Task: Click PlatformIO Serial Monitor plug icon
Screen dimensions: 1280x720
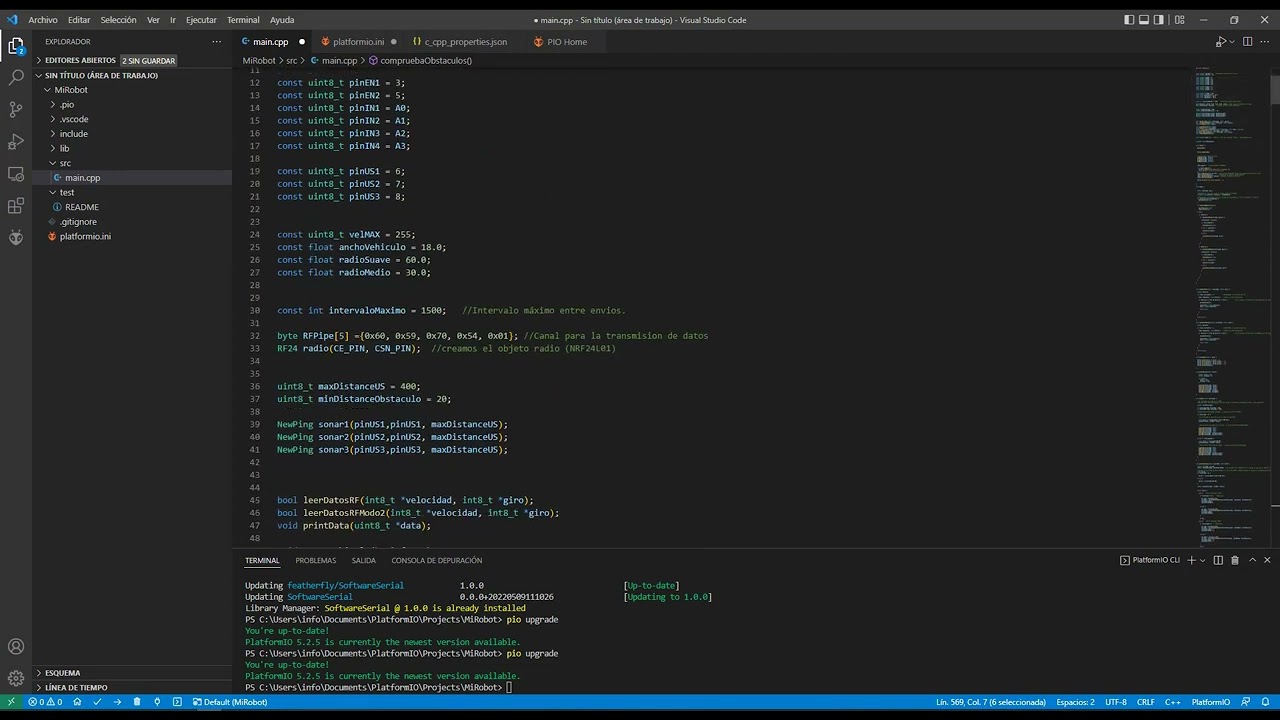Action: tap(157, 702)
